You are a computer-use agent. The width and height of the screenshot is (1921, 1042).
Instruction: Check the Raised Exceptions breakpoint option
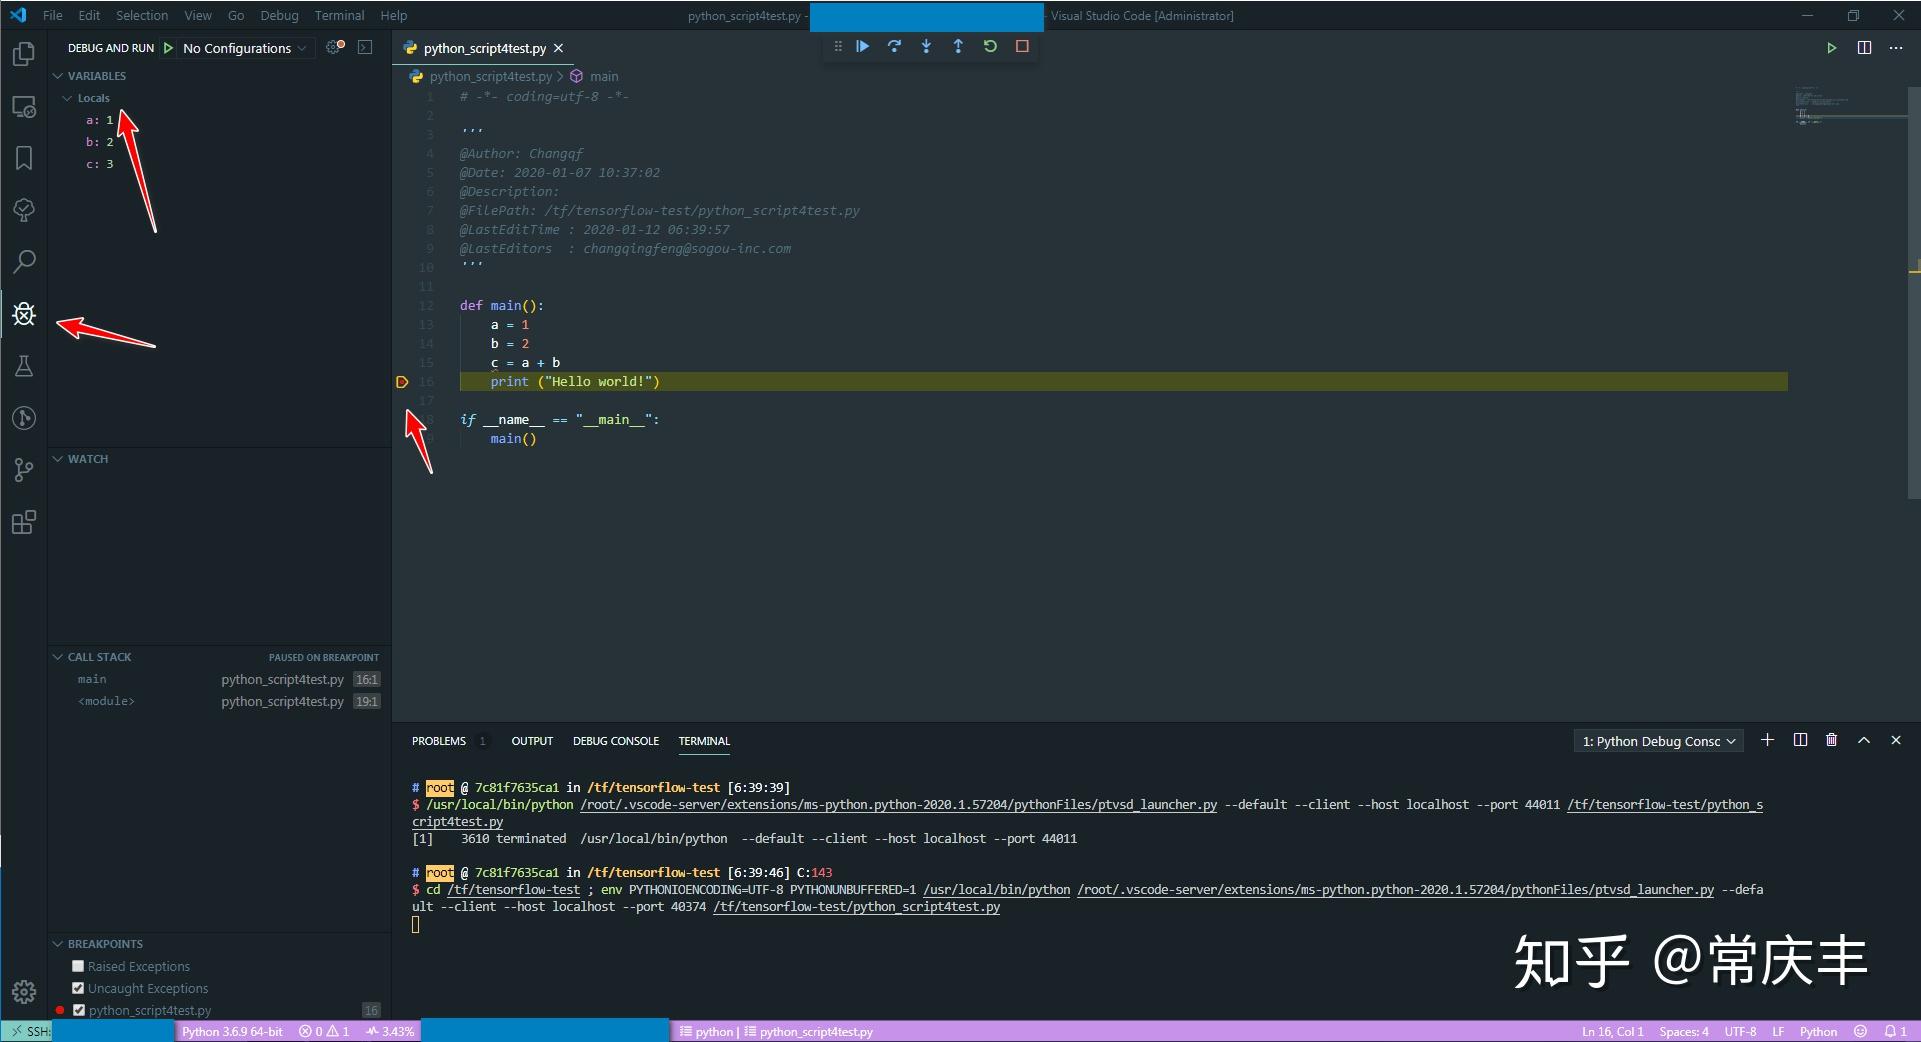pyautogui.click(x=78, y=966)
